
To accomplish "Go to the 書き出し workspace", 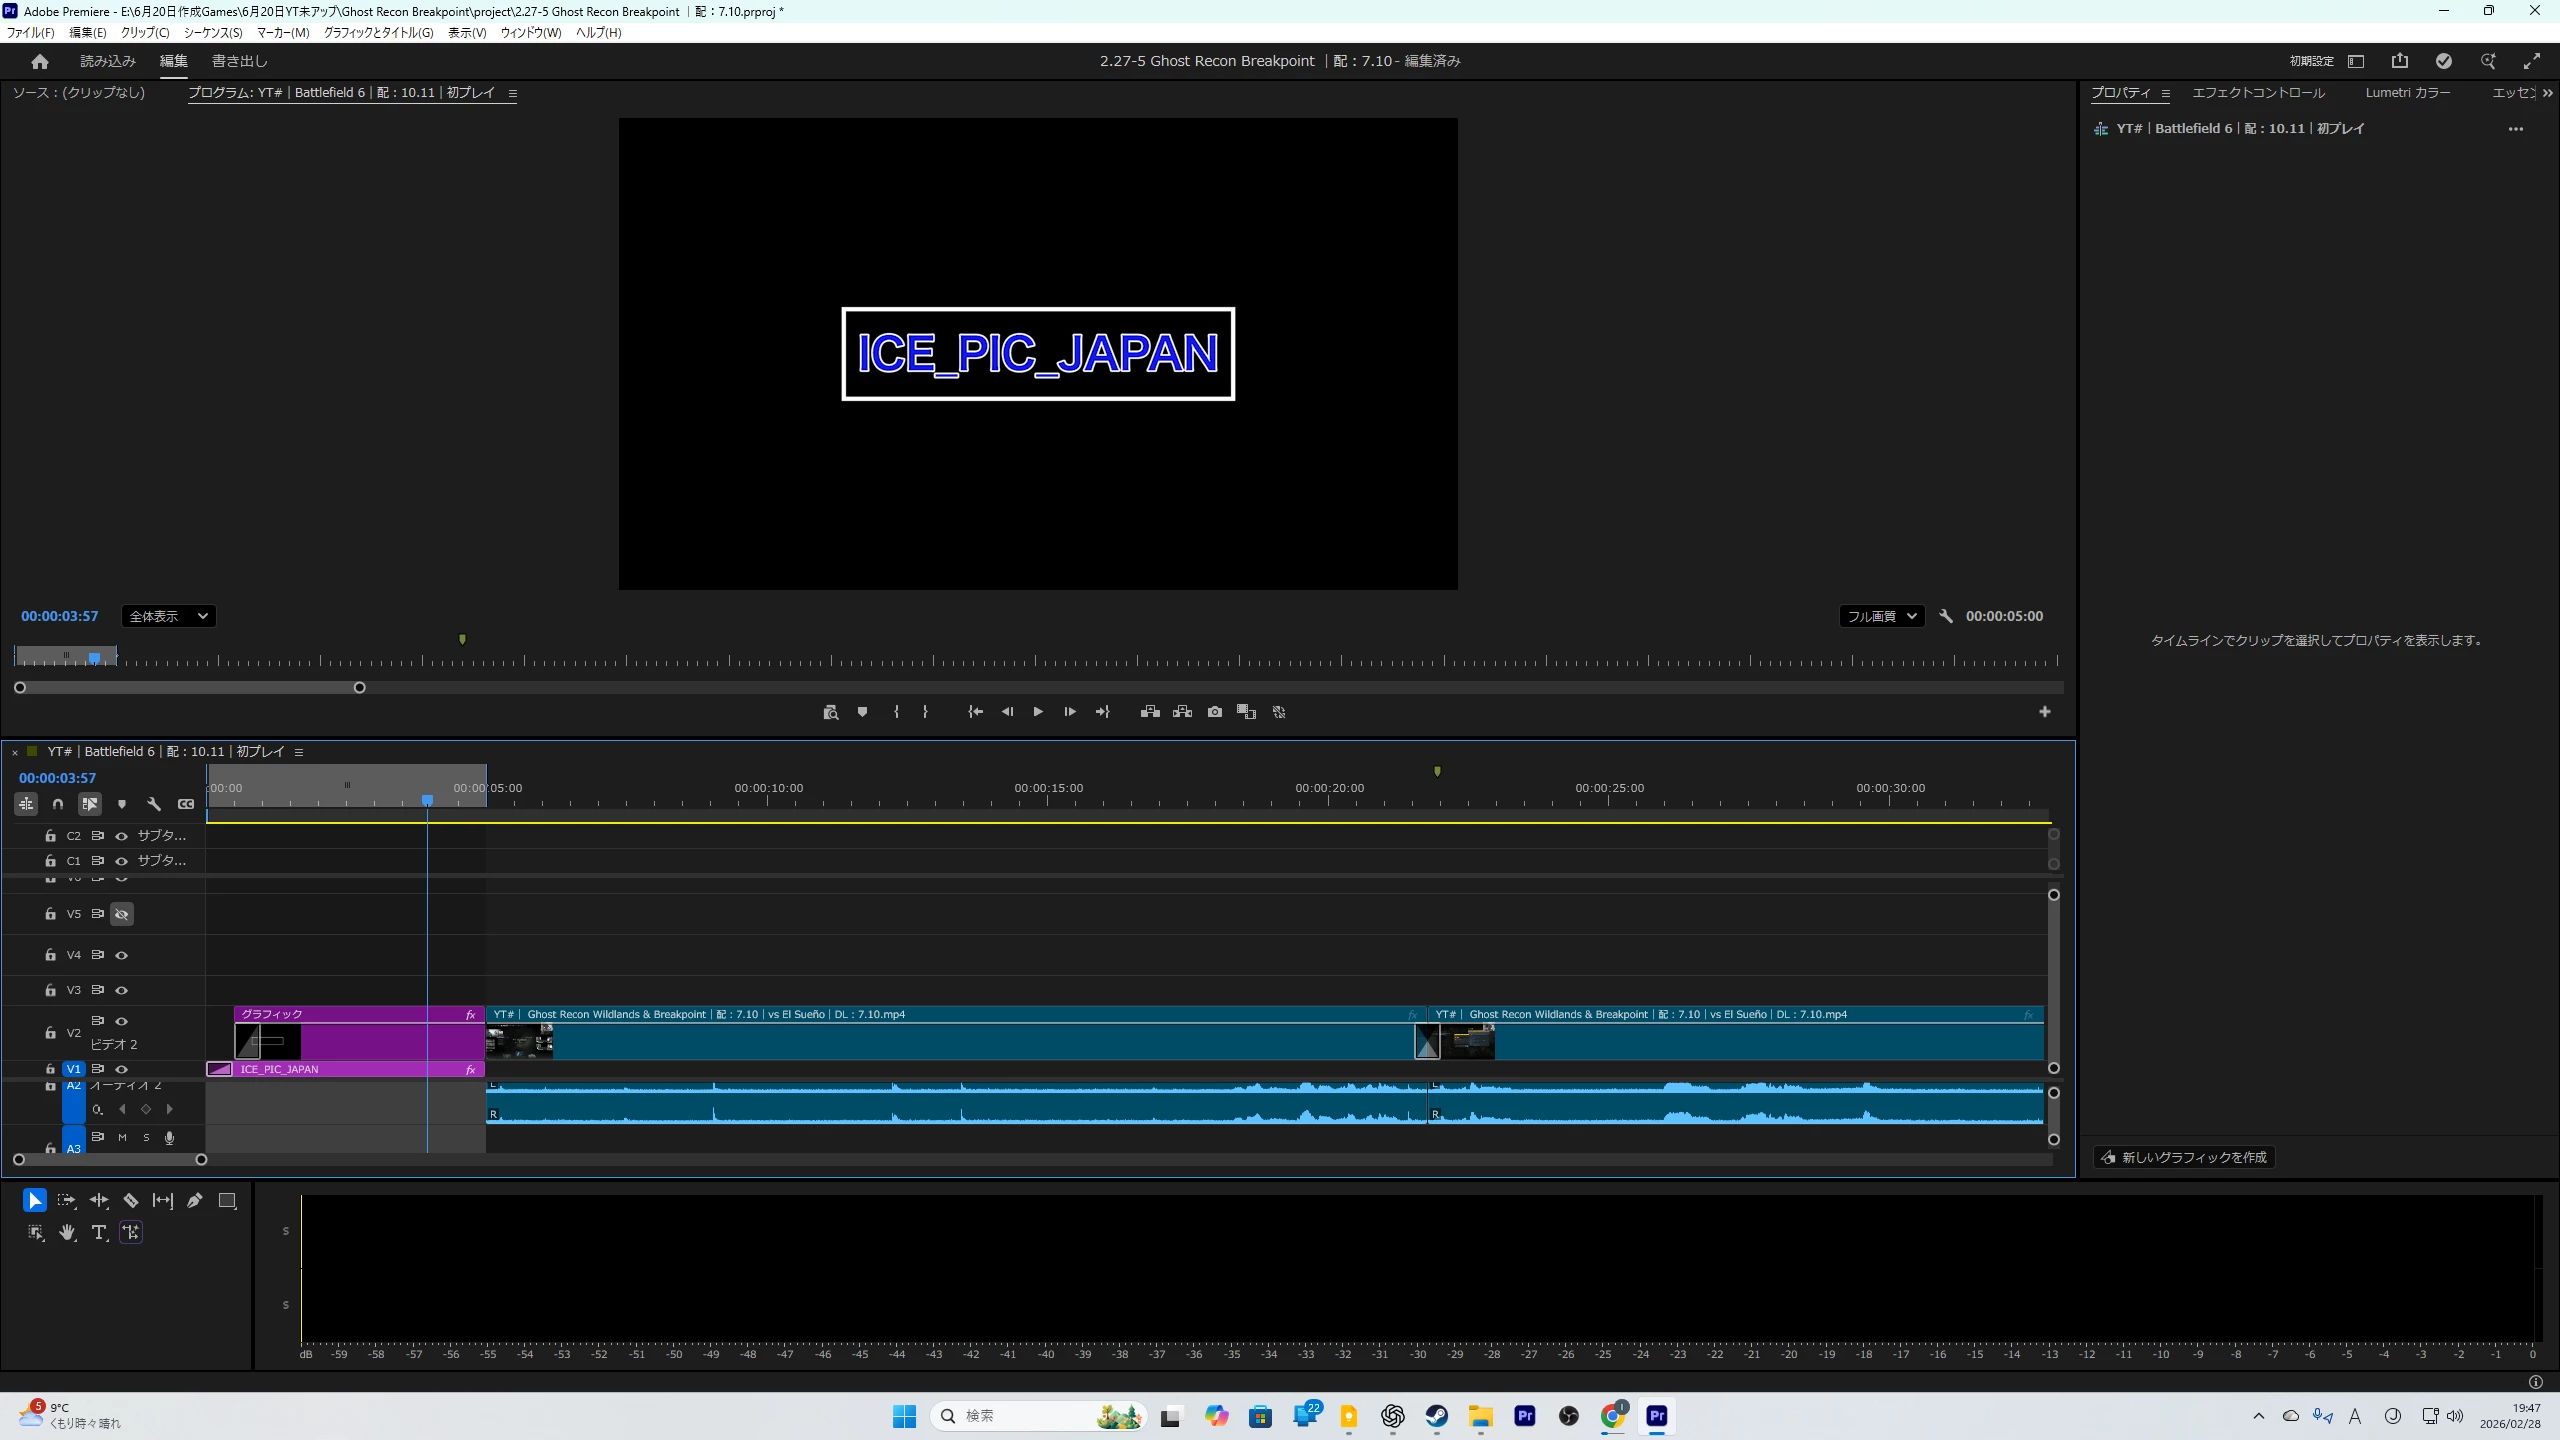I will pos(239,61).
